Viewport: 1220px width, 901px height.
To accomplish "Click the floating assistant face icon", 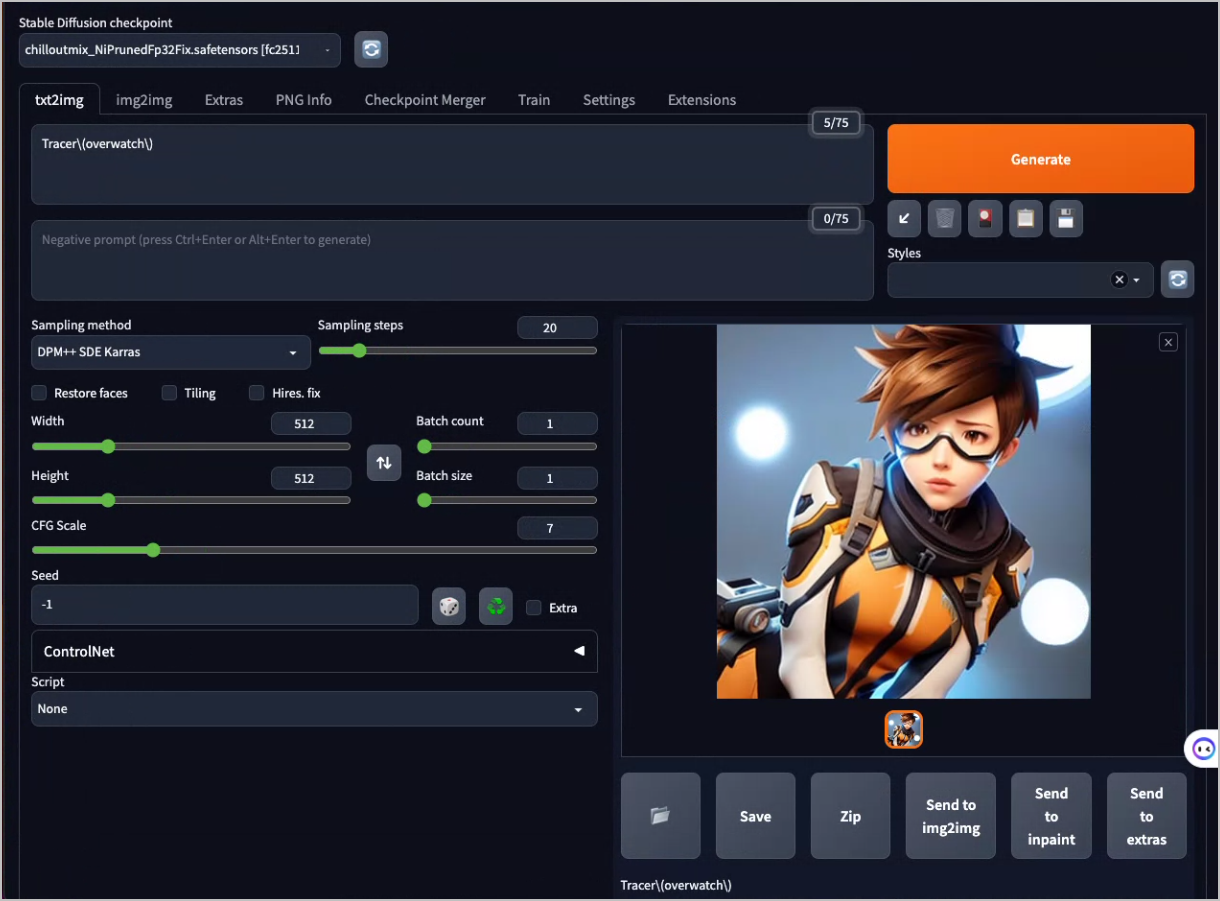I will tap(1203, 749).
